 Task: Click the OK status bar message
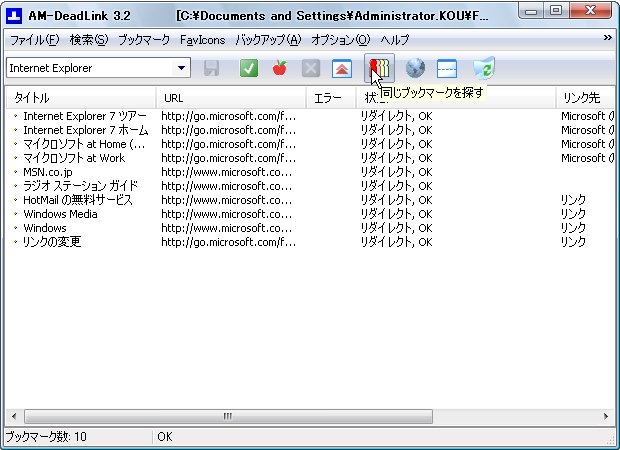(164, 437)
